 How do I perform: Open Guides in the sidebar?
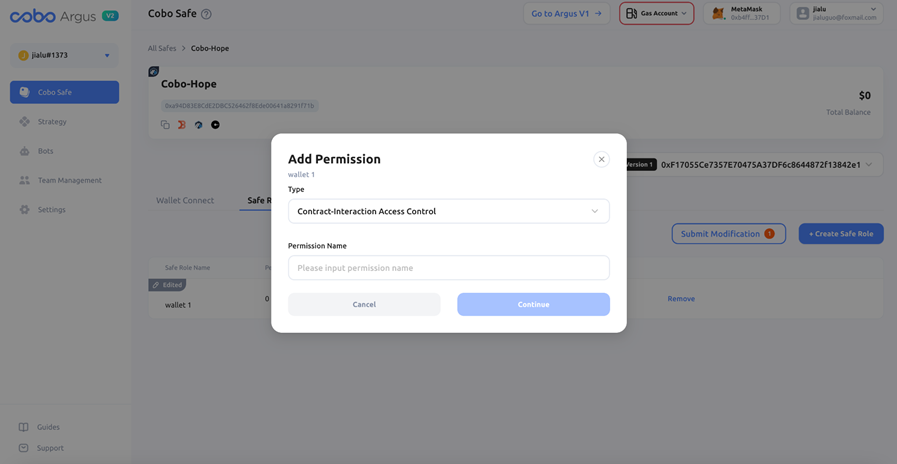[x=48, y=427]
